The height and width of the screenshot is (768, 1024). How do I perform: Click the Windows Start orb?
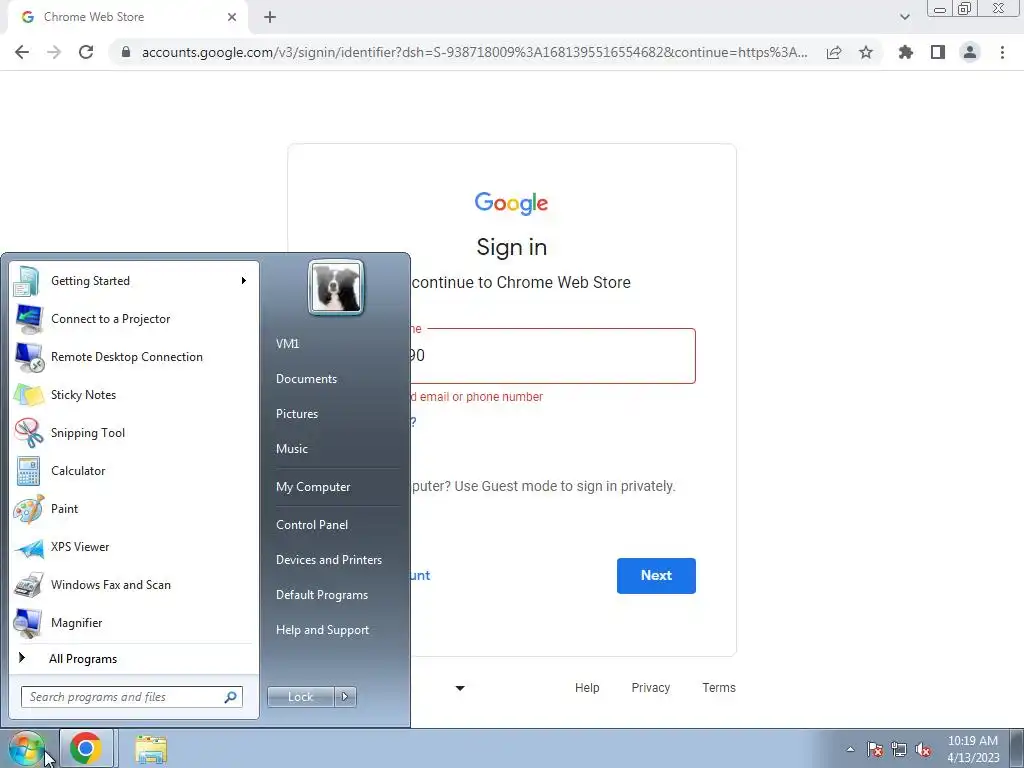coord(26,749)
